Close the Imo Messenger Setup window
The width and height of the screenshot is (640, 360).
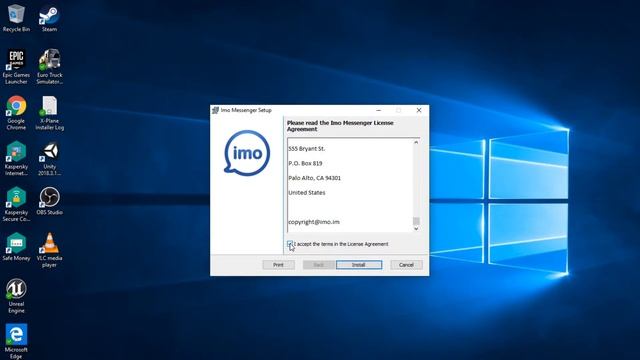click(419, 110)
